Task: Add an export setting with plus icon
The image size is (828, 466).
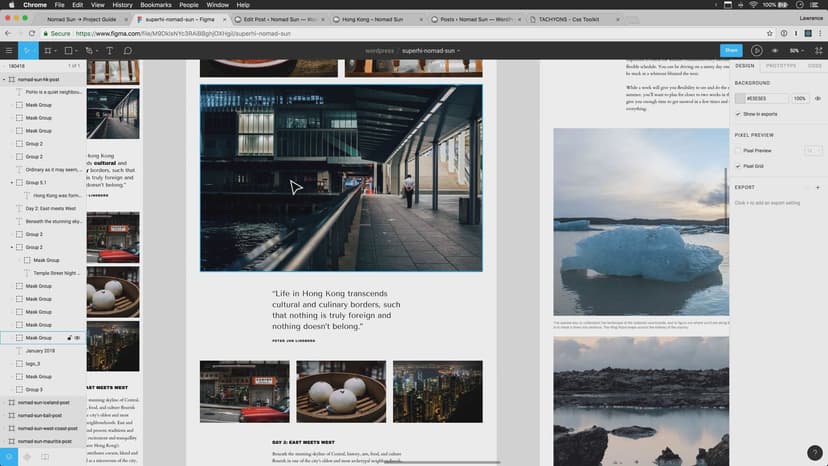Action: click(x=817, y=187)
